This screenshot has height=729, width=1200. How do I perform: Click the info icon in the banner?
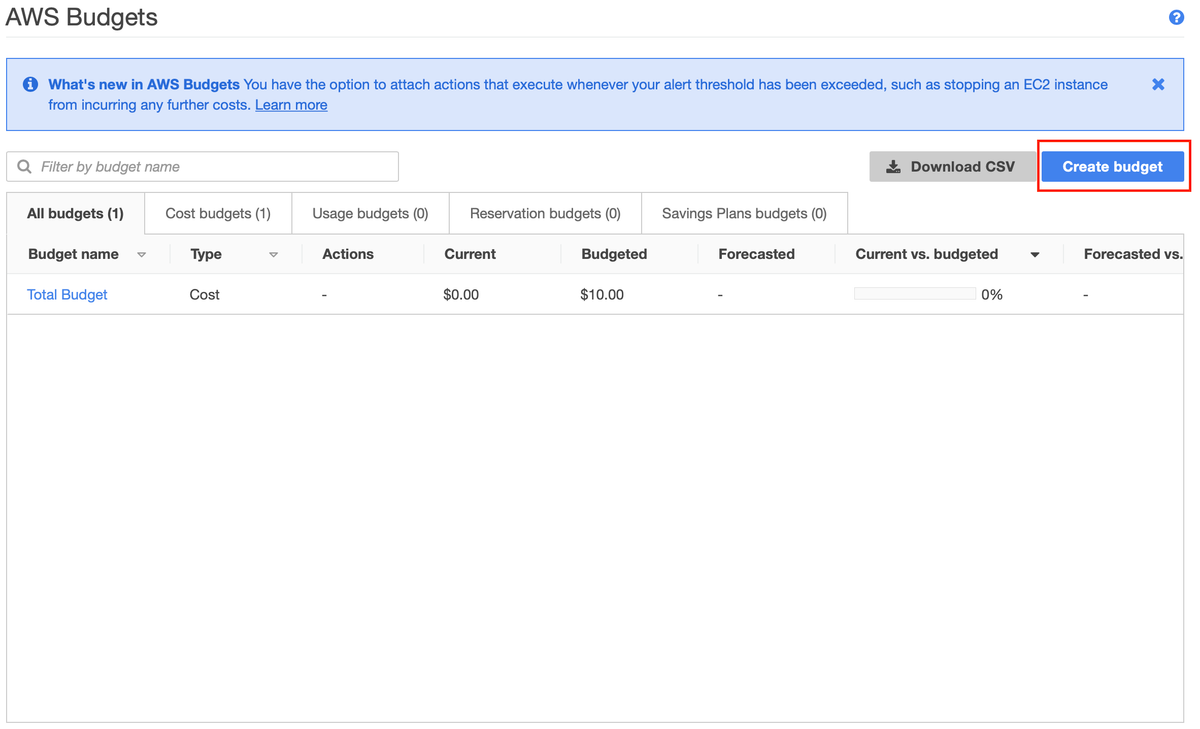30,84
